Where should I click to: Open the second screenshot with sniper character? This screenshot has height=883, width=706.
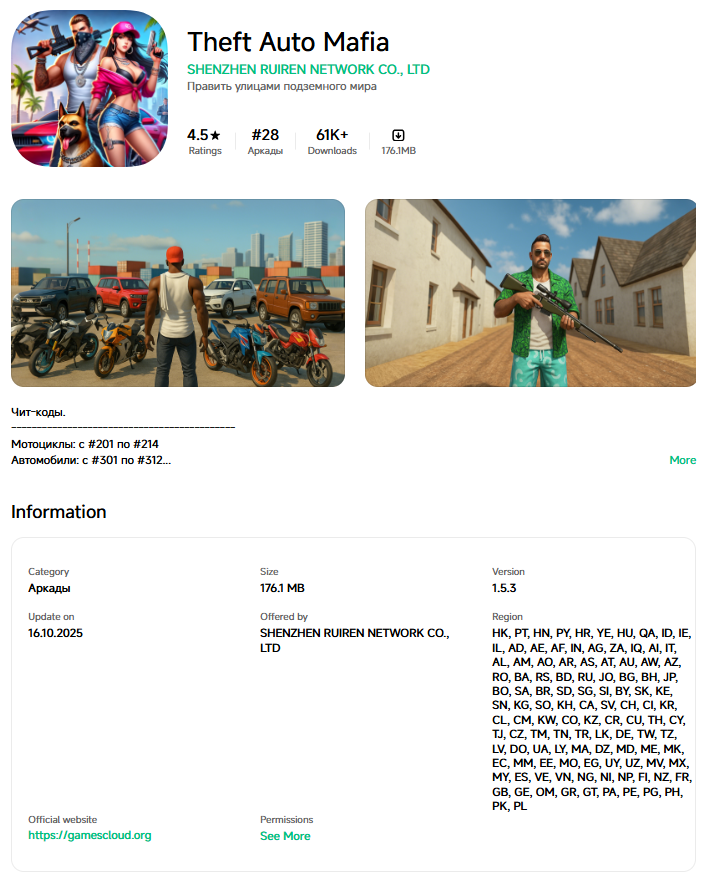point(530,293)
